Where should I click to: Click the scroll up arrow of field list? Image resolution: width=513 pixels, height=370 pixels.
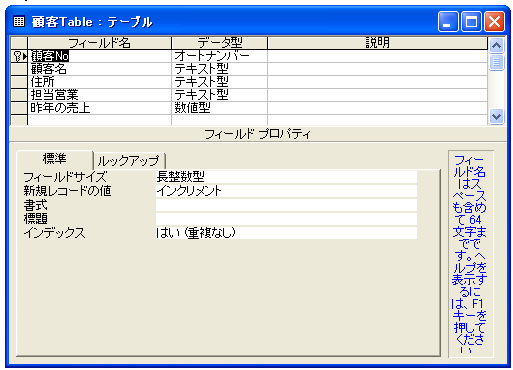coord(496,45)
